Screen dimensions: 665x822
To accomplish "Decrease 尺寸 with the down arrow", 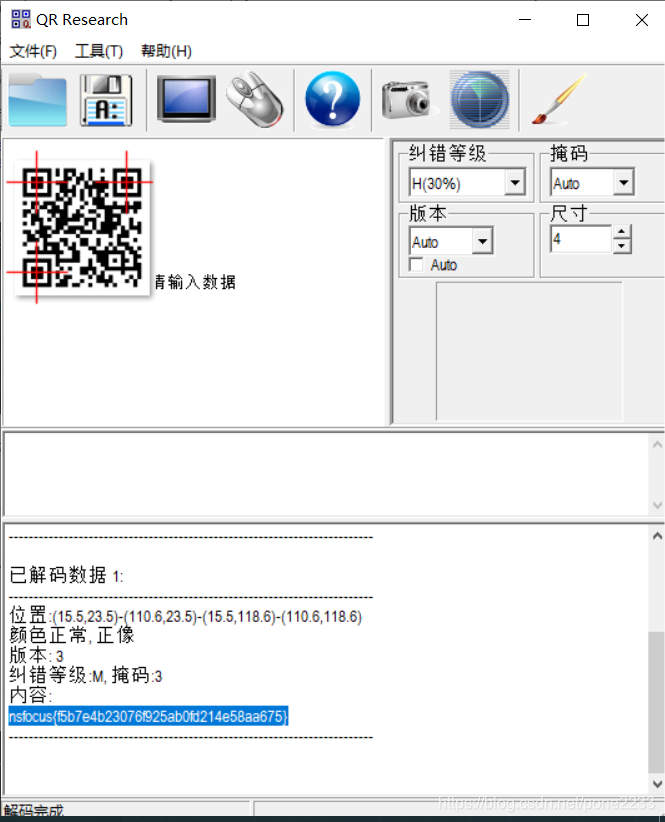I will (x=622, y=246).
